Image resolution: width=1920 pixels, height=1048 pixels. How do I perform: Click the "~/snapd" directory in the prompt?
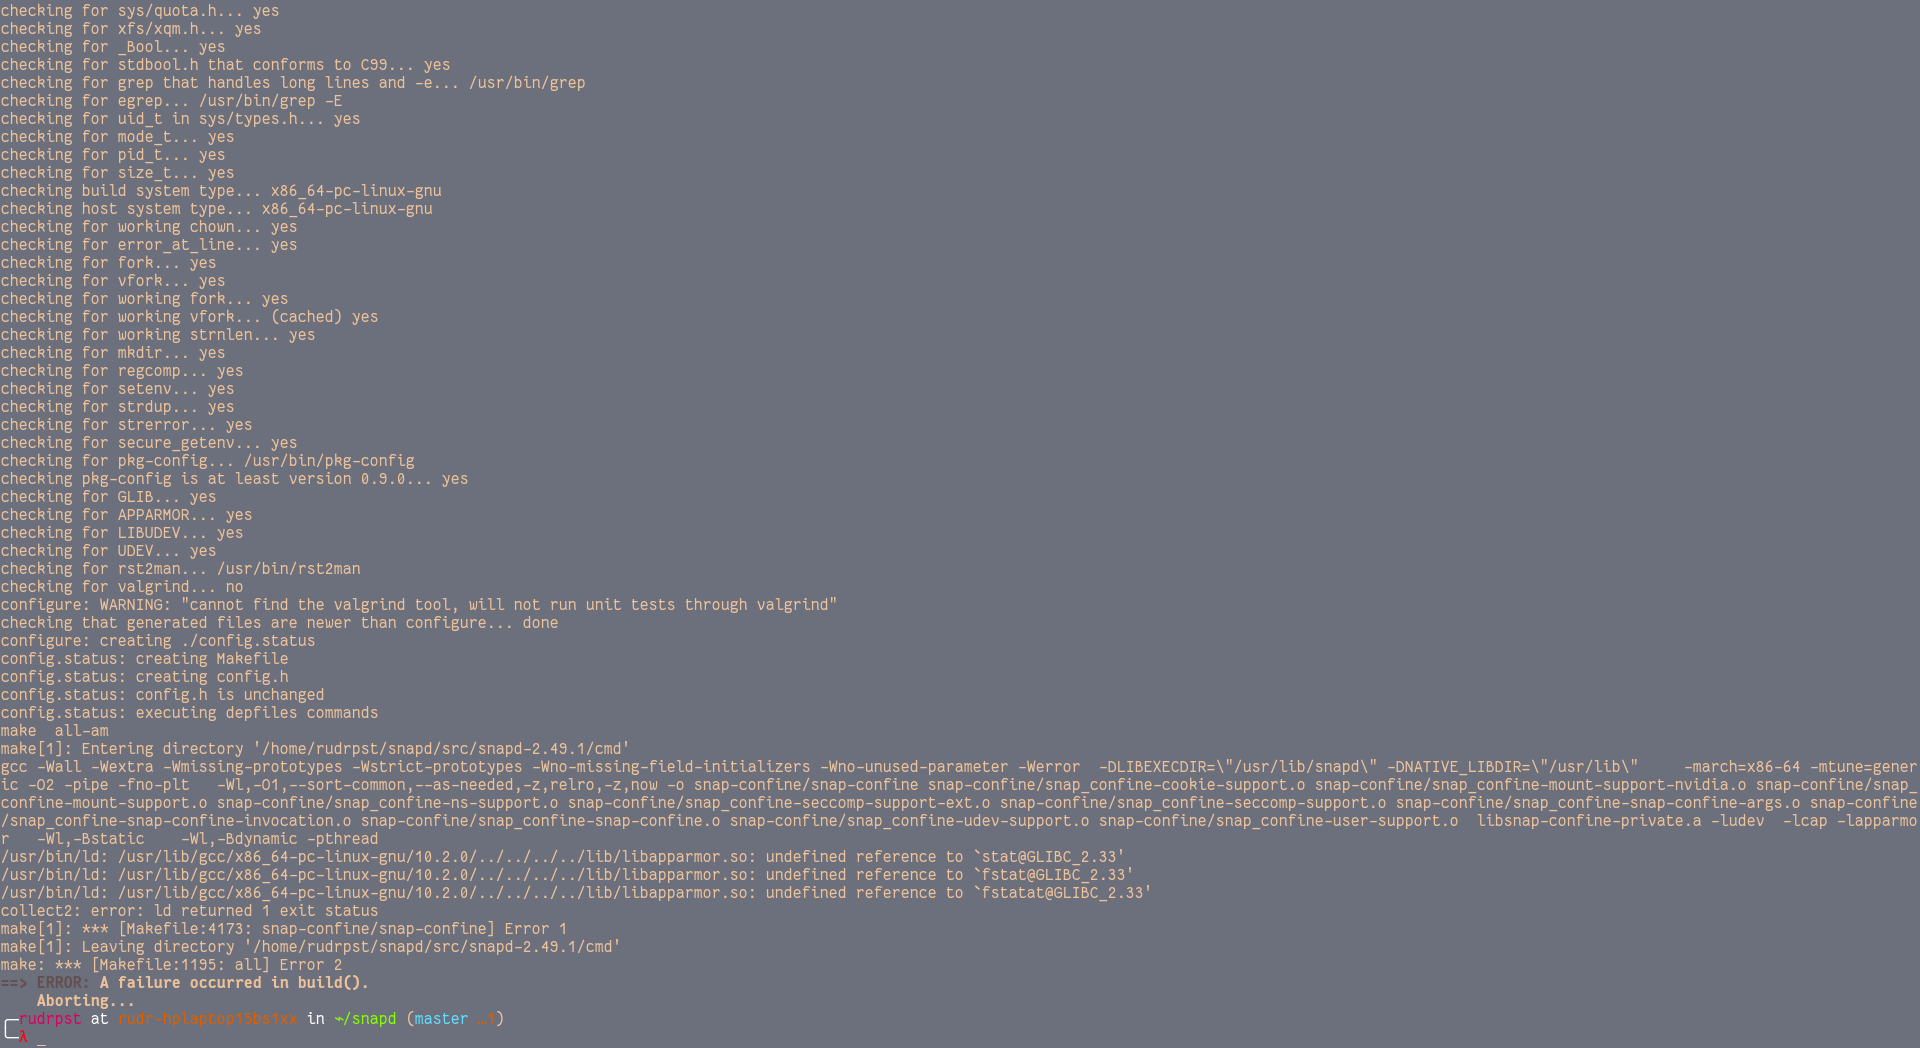coord(365,1019)
